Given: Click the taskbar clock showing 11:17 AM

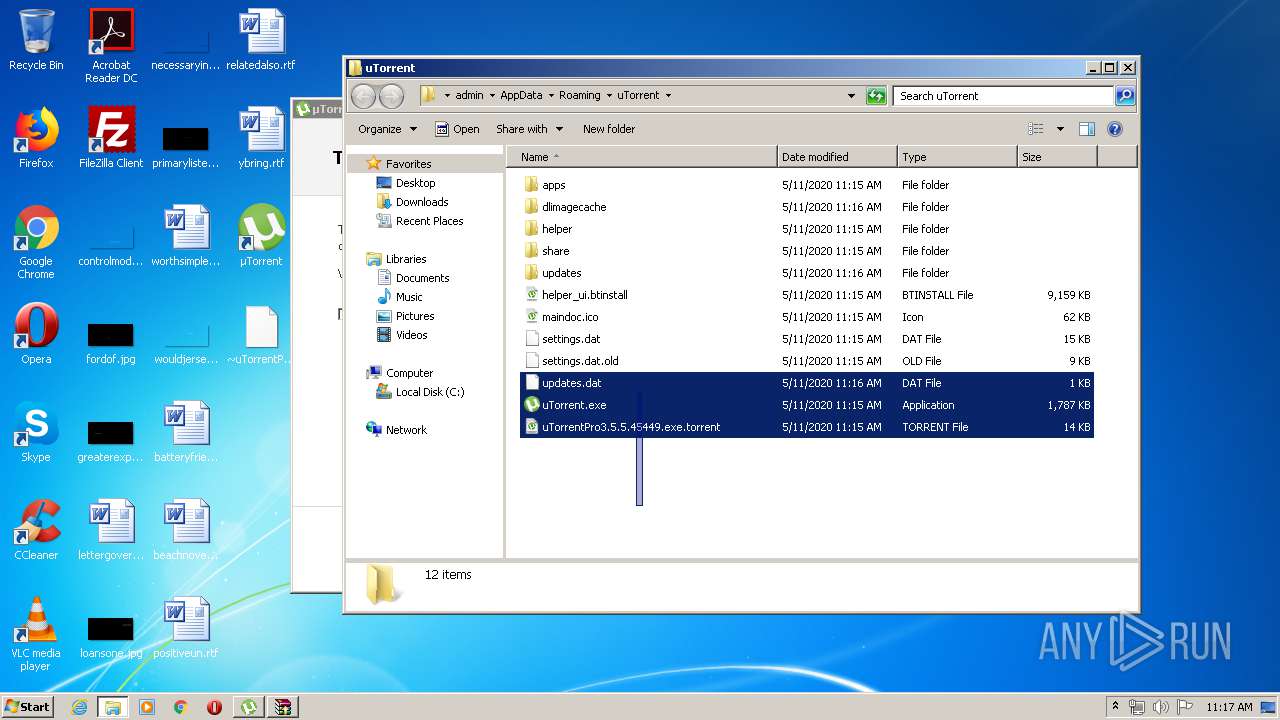Looking at the screenshot, I should point(1229,707).
